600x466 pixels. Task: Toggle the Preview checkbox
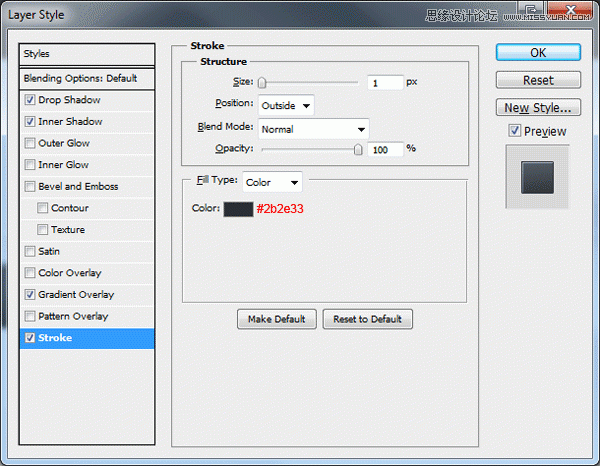(x=515, y=131)
